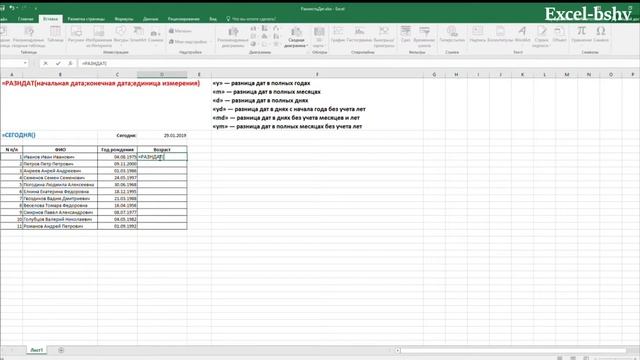The width and height of the screenshot is (640, 360).
Task: Open the Рецензирование (Review) tab
Action: 184,19
